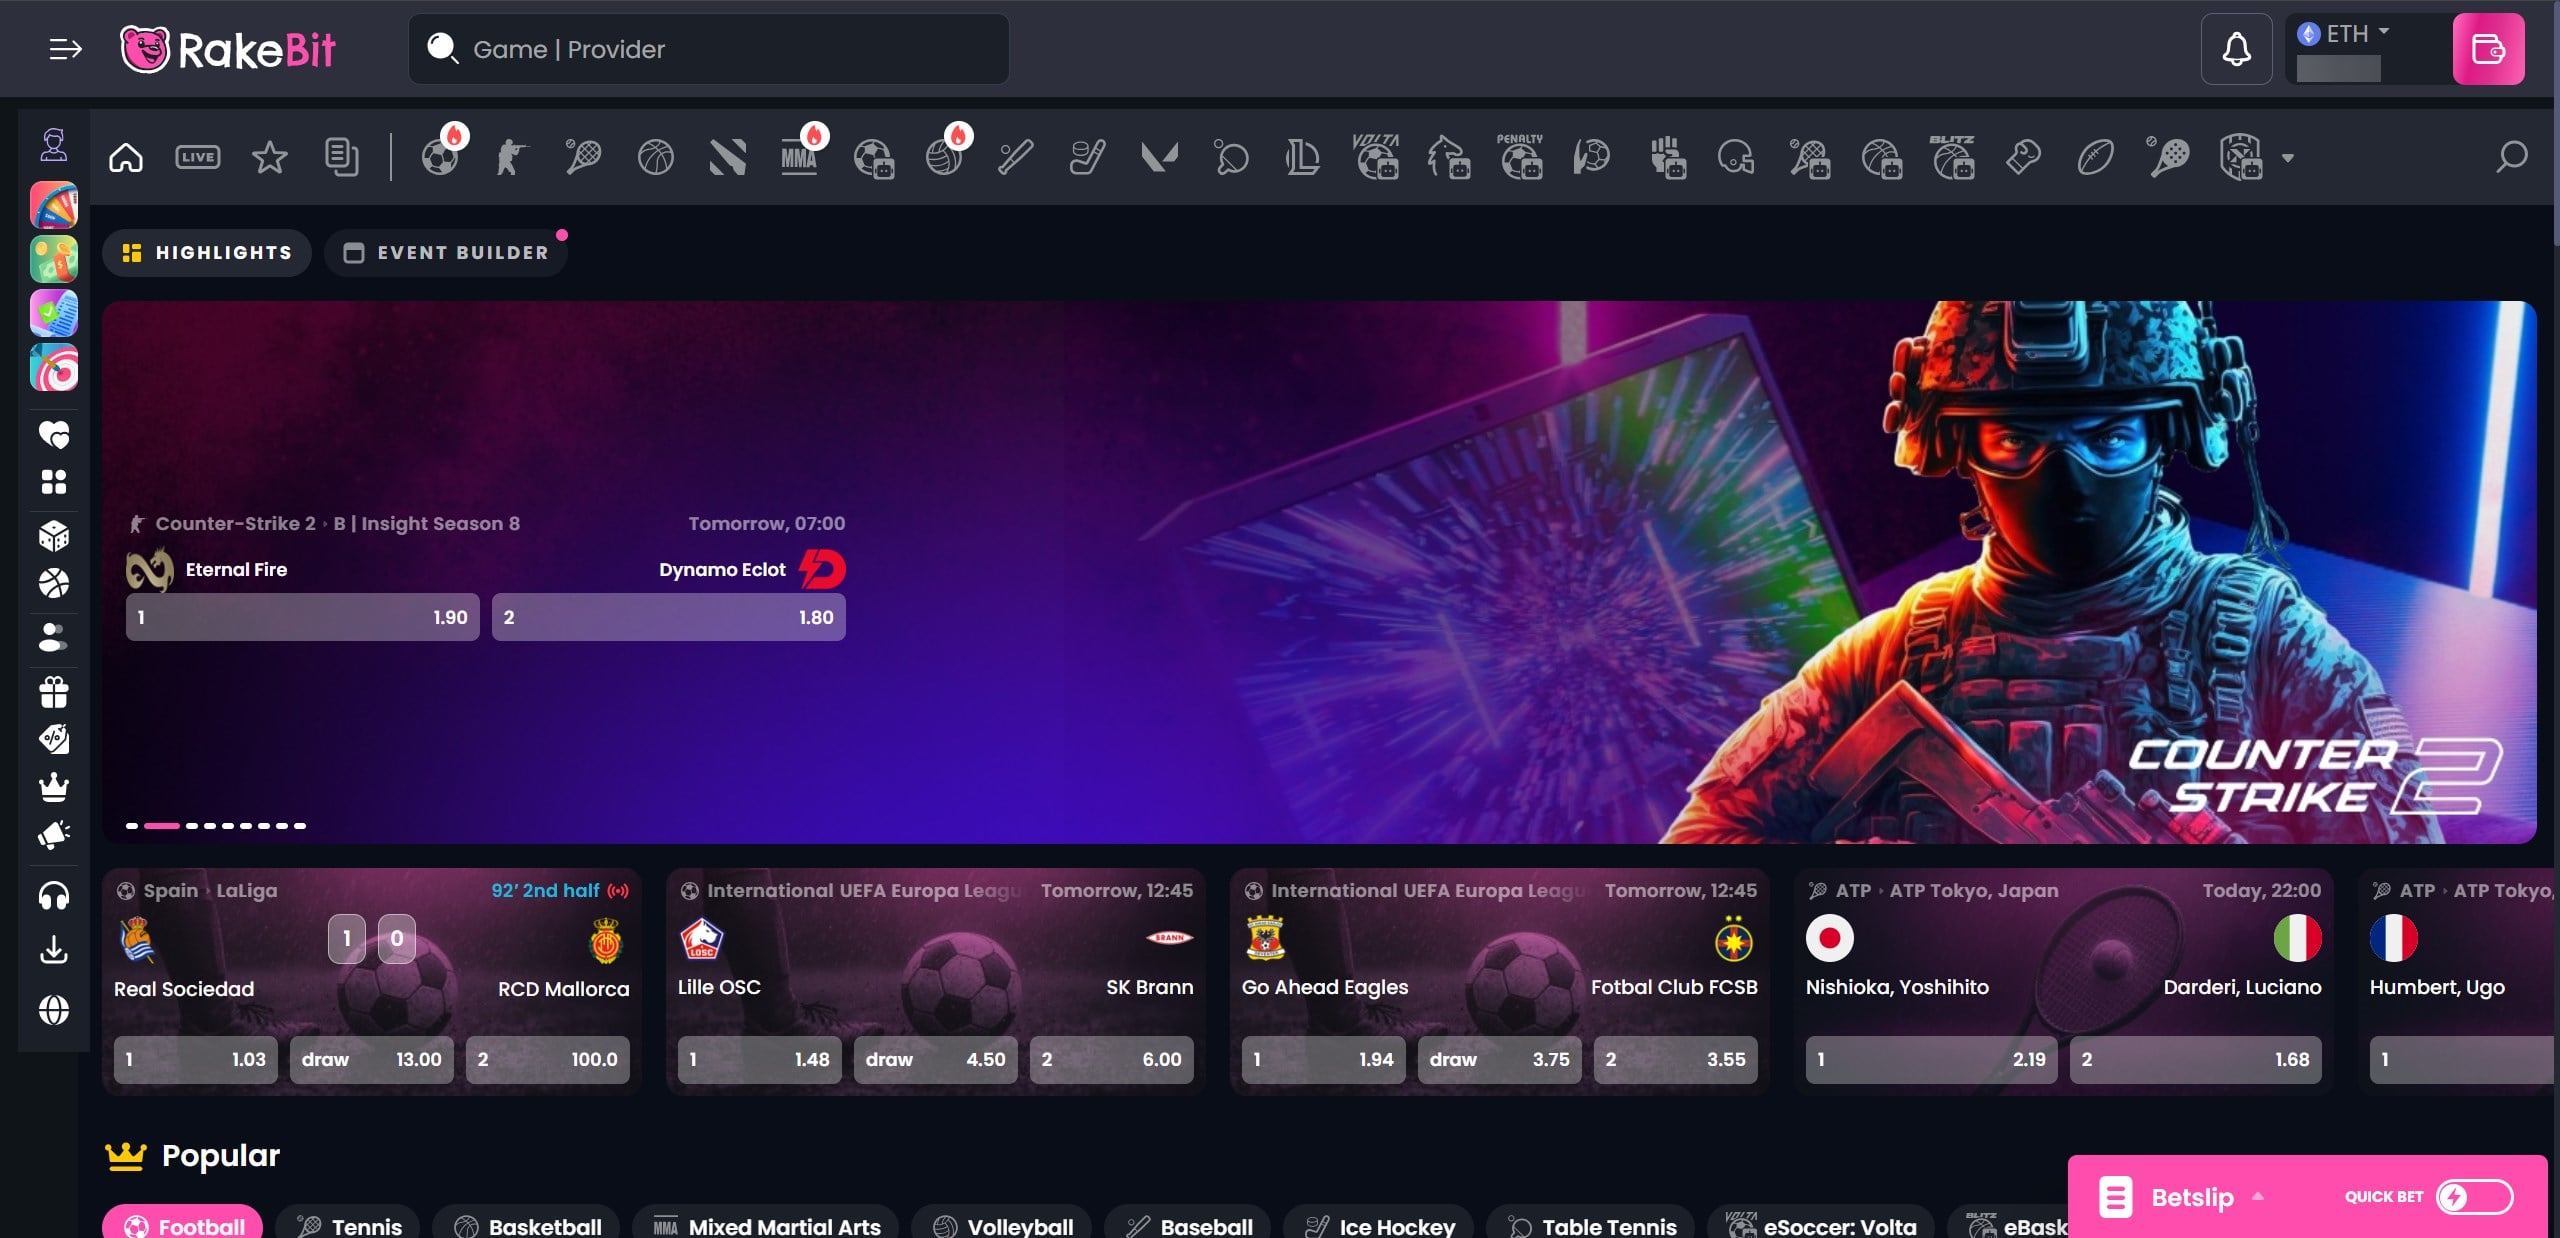This screenshot has width=2560, height=1238.
Task: Expand more sports dropdown arrow
Action: (x=2287, y=158)
